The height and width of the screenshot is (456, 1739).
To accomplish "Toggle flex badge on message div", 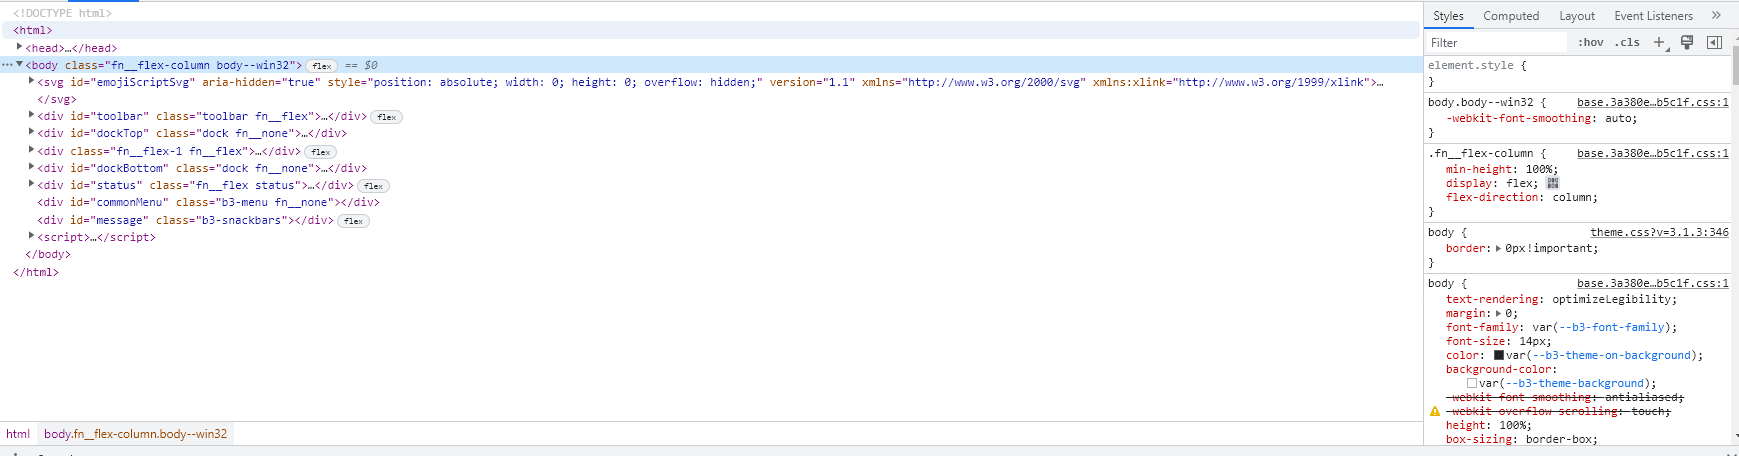I will coord(353,221).
